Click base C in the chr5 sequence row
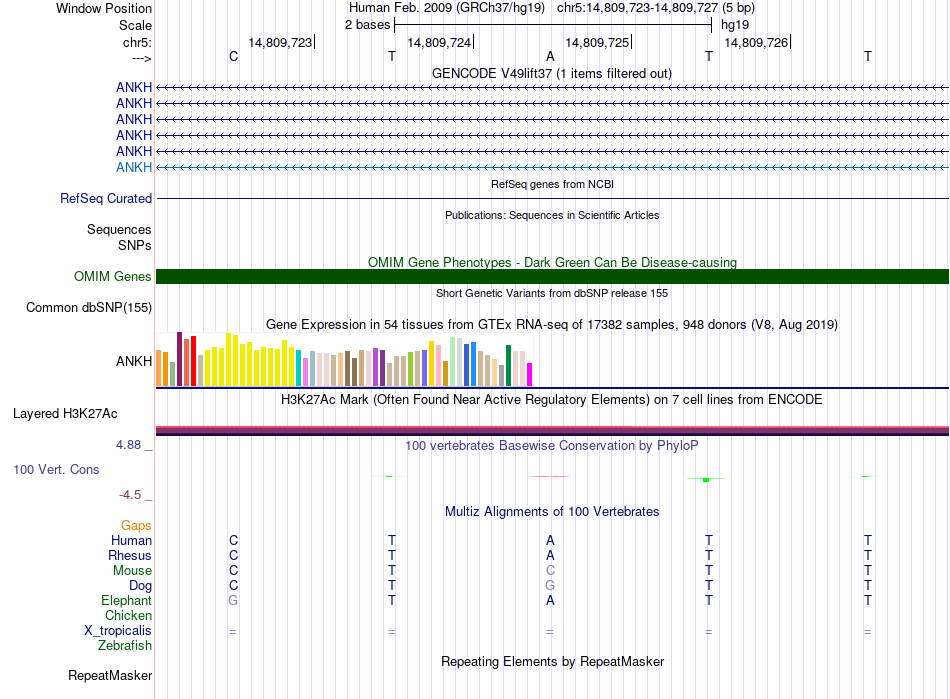The height and width of the screenshot is (699, 950). point(233,56)
